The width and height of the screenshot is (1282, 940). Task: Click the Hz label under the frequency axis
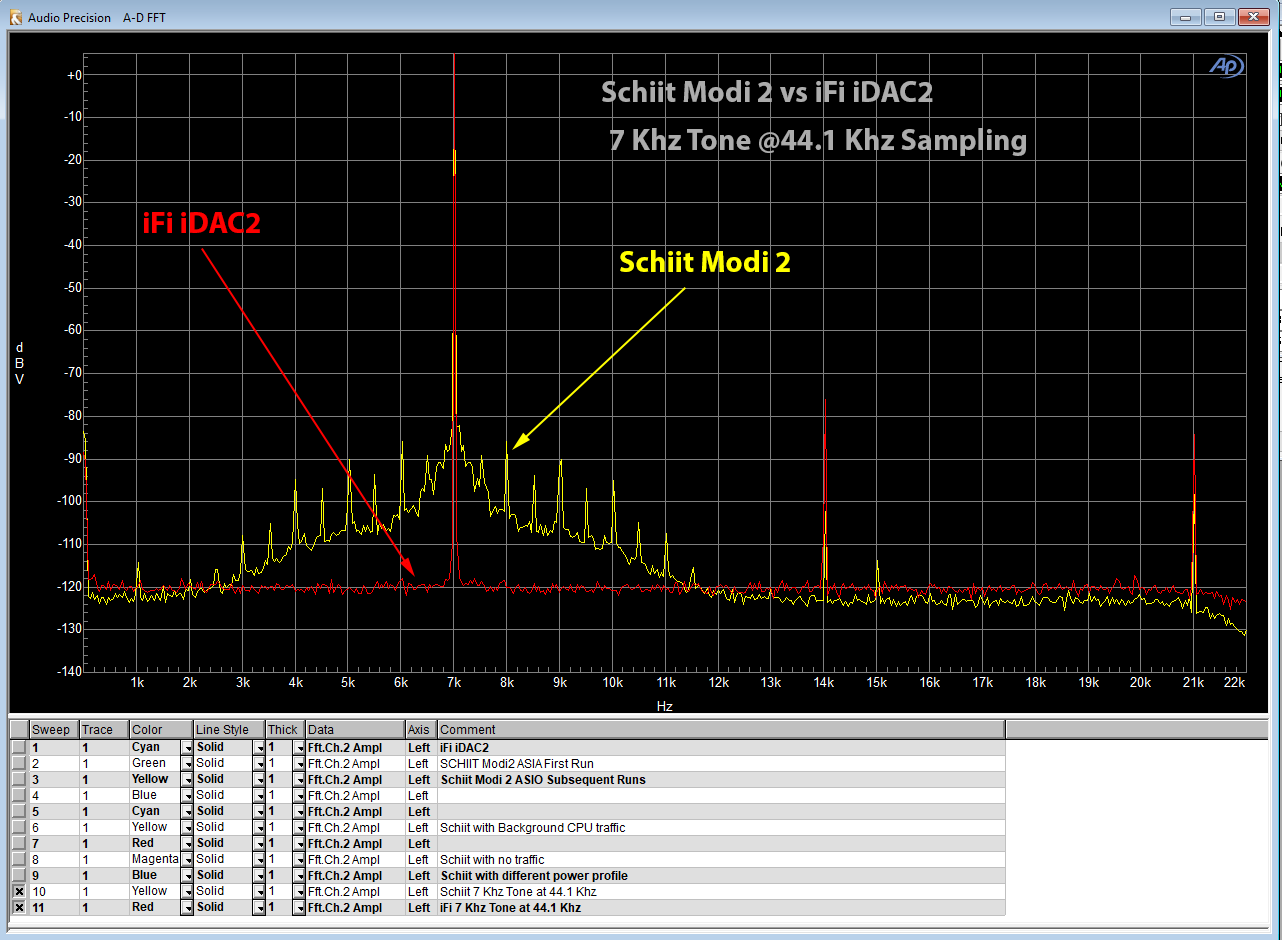tap(665, 705)
